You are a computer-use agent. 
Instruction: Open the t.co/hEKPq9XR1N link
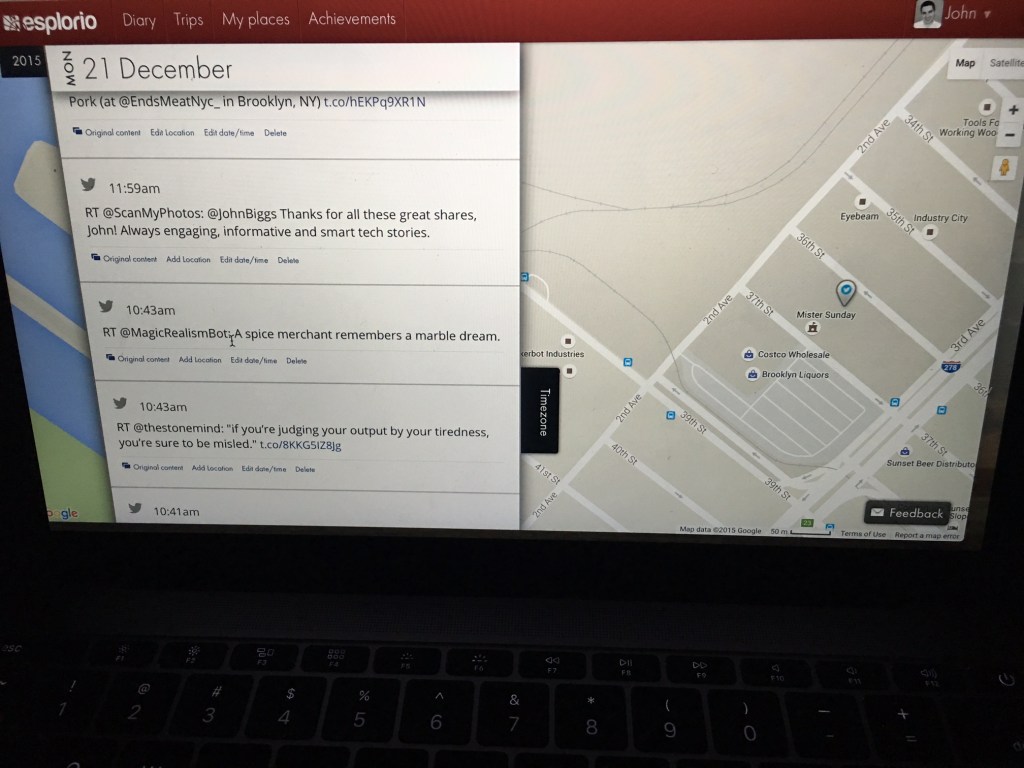[375, 102]
